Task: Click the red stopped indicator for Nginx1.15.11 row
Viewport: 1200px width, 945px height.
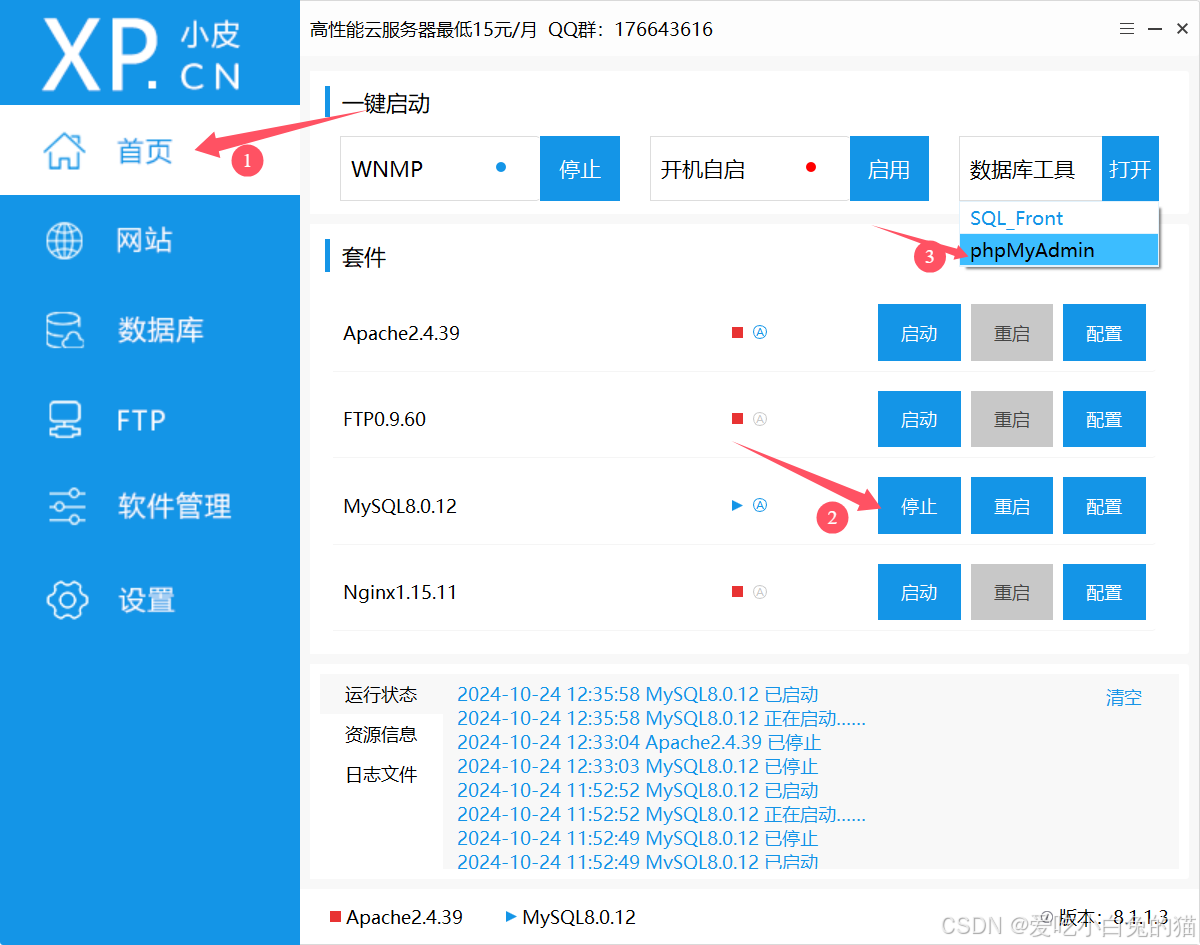Action: click(737, 592)
